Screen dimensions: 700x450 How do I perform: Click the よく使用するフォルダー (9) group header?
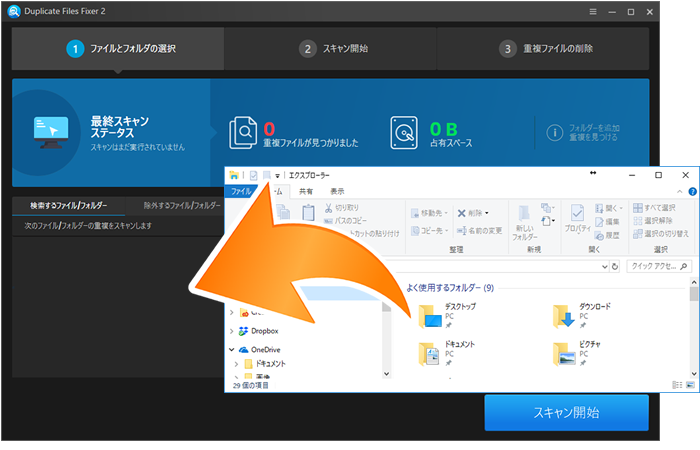[x=450, y=288]
